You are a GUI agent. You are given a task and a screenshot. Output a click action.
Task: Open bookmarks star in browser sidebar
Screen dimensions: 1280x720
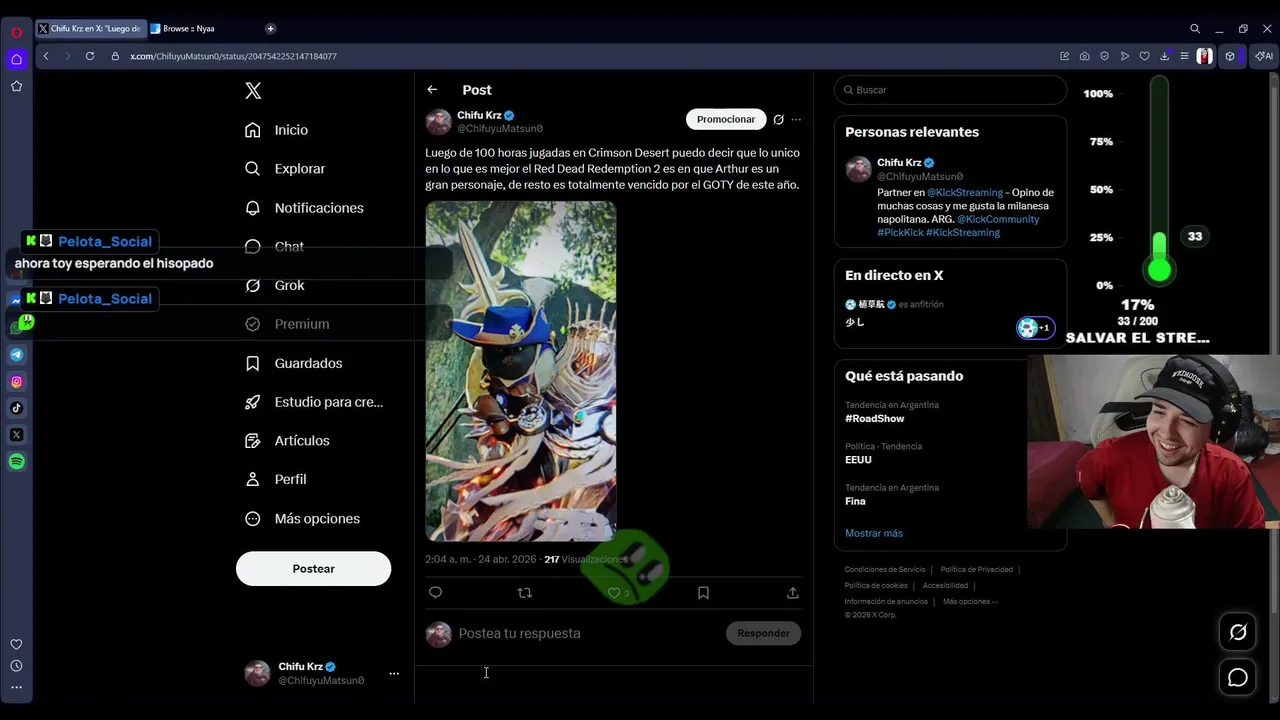[x=16, y=86]
